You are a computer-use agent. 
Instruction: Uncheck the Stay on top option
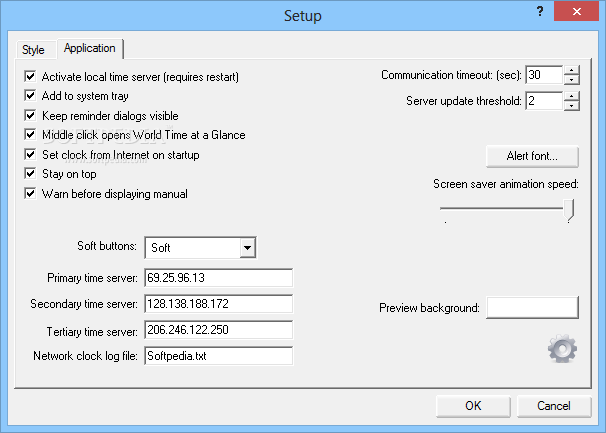pos(30,174)
